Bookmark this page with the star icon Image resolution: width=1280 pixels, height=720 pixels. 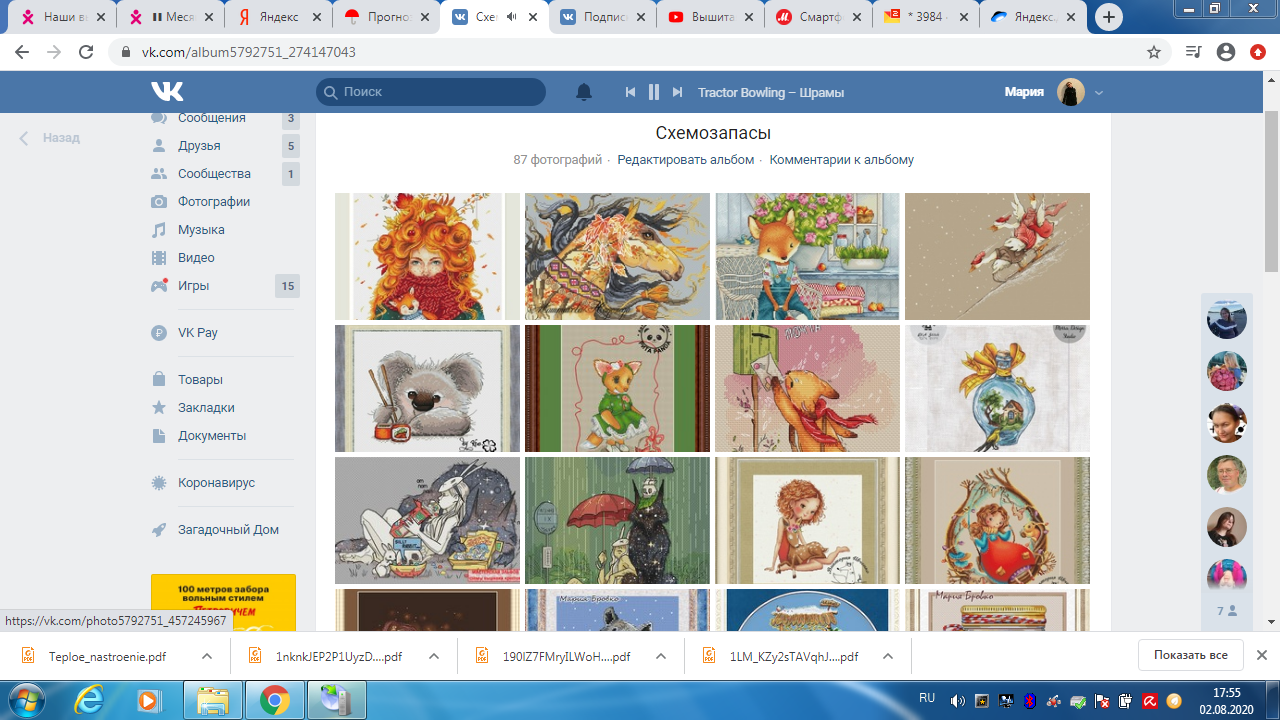pos(1154,52)
